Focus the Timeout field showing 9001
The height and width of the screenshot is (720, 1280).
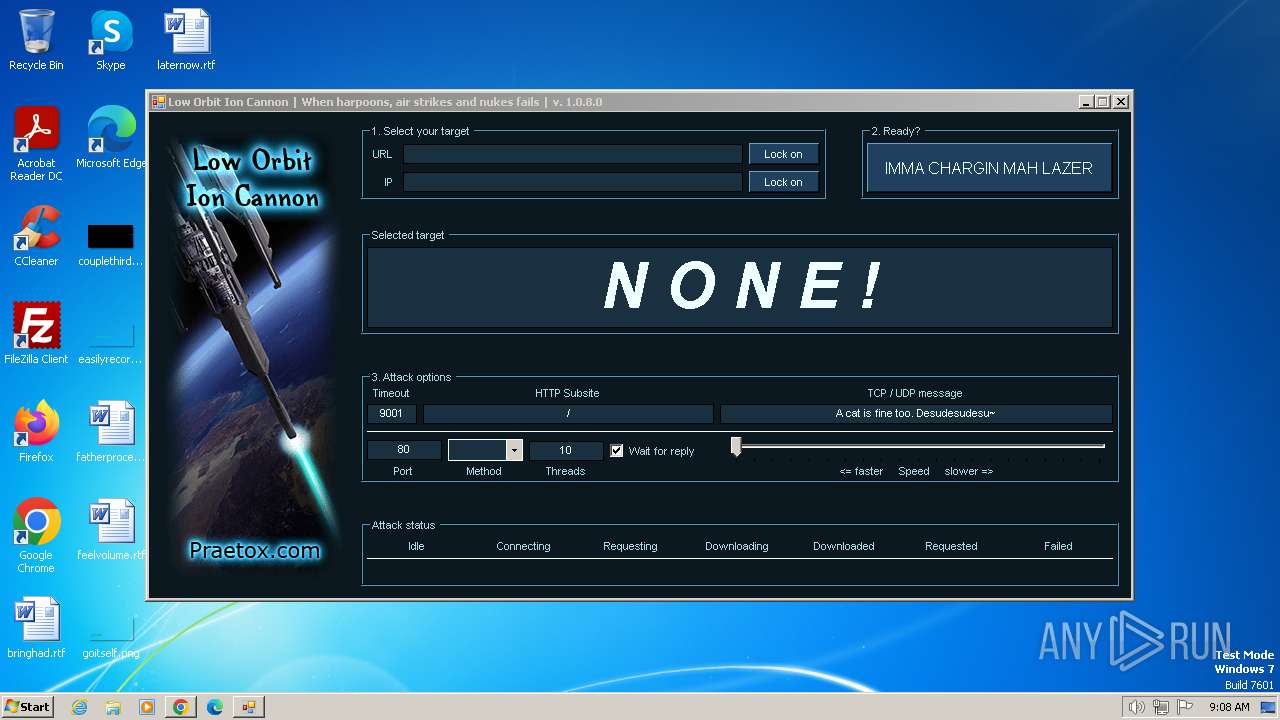[391, 413]
